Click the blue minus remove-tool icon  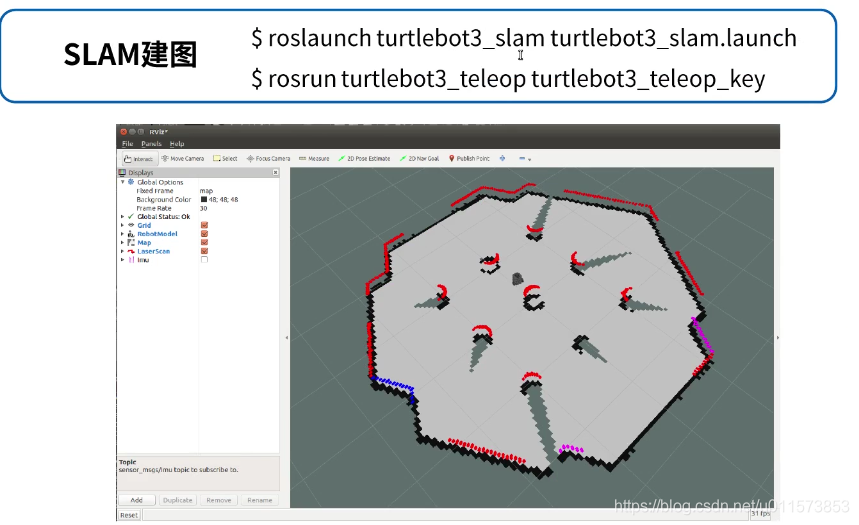pos(522,158)
